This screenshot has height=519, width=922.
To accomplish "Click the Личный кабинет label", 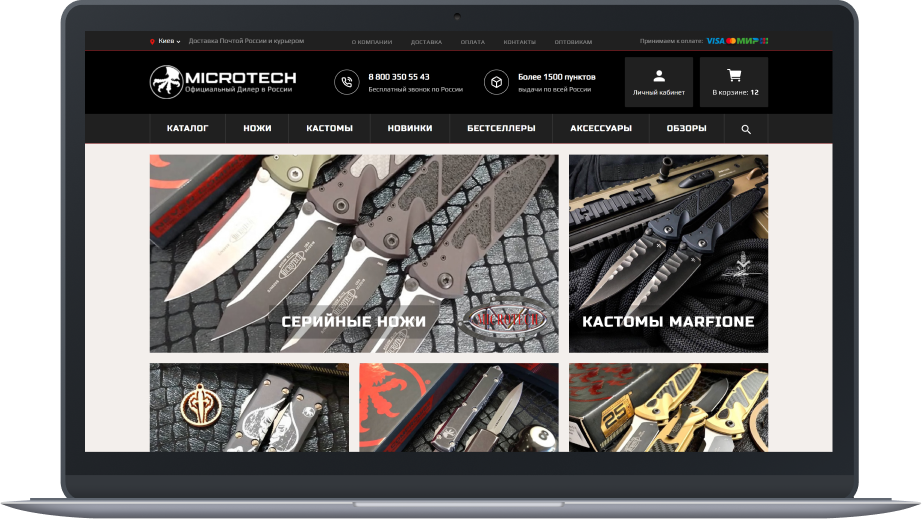I will pos(659,92).
